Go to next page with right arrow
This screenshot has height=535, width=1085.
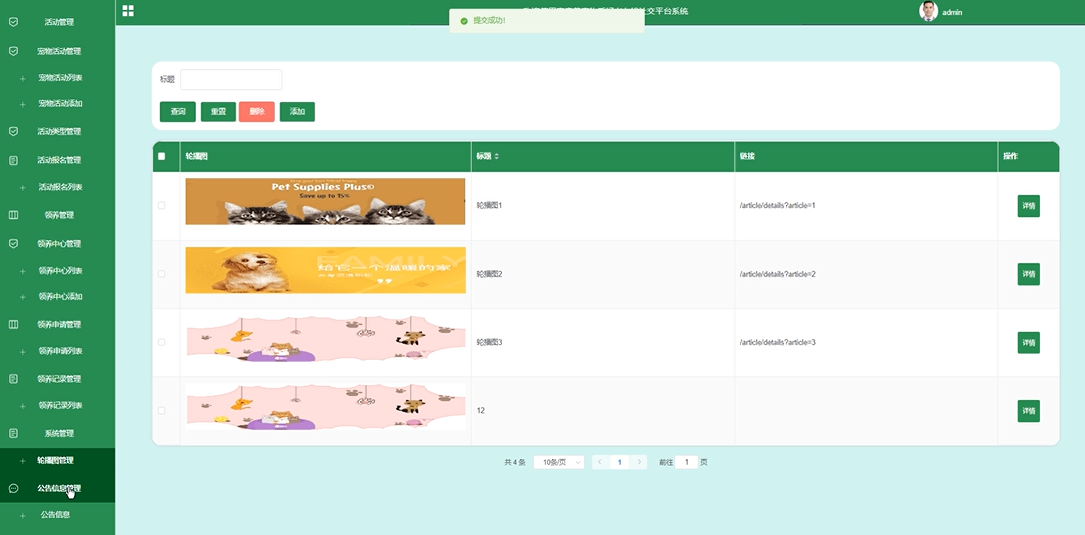tap(639, 462)
